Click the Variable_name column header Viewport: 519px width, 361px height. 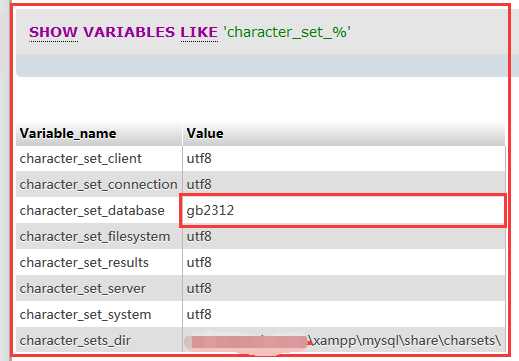tap(68, 134)
